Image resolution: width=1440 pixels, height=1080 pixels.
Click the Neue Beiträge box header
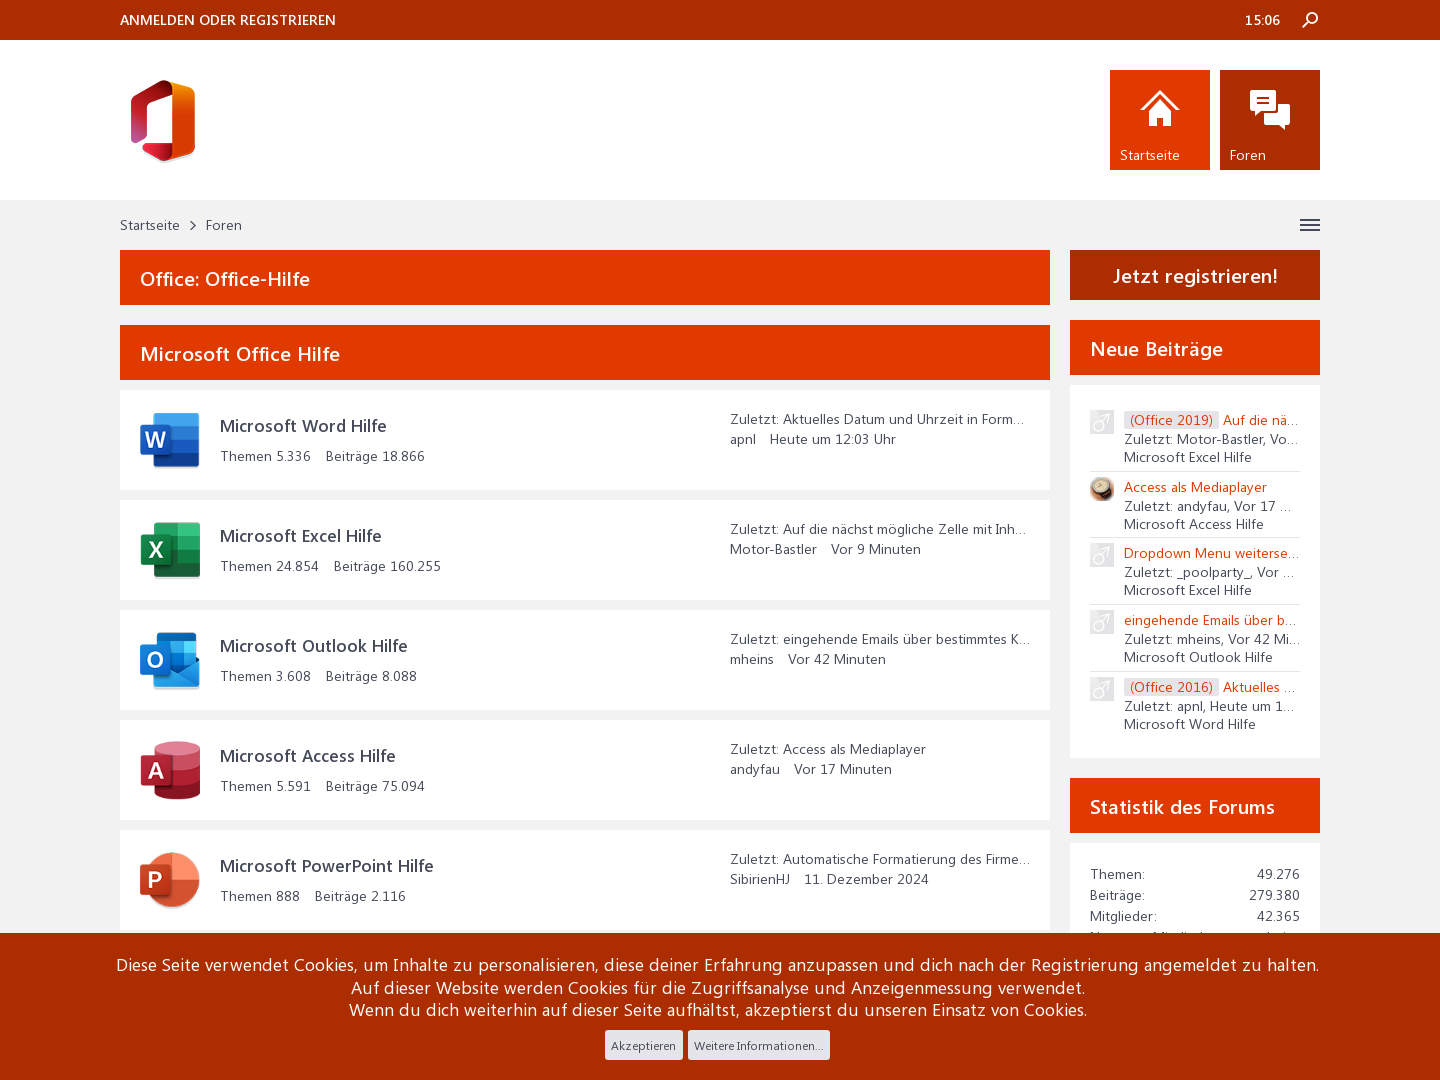[1195, 348]
